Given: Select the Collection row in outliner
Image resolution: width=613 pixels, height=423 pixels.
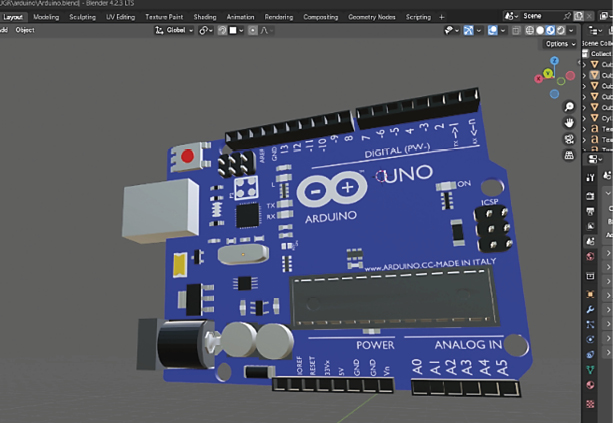Looking at the screenshot, I should [x=597, y=54].
